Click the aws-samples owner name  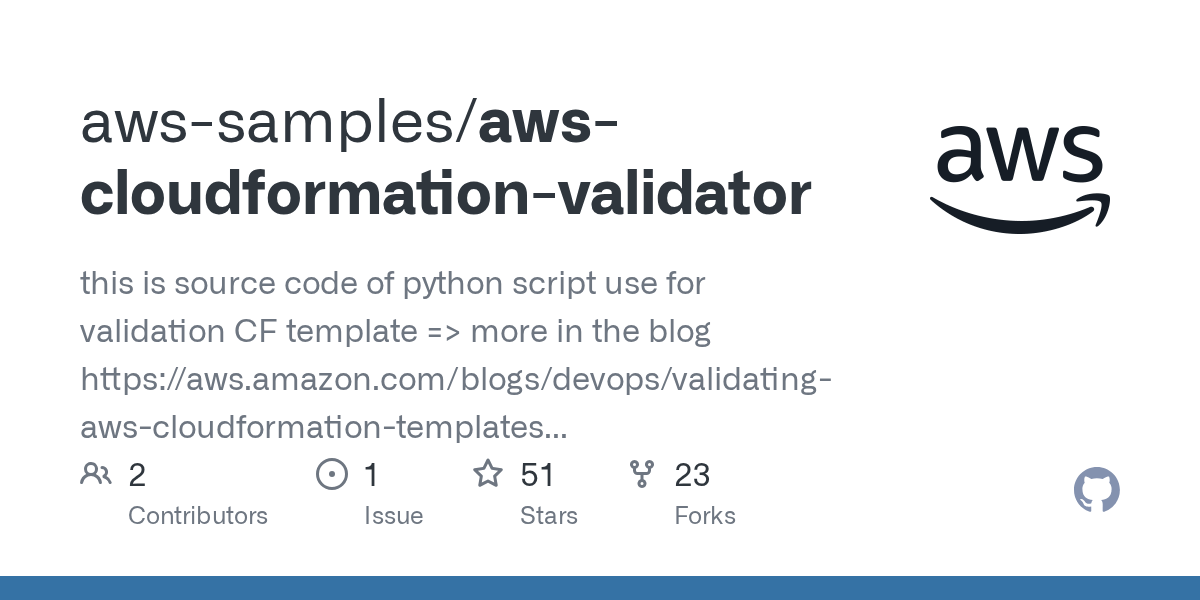point(270,124)
